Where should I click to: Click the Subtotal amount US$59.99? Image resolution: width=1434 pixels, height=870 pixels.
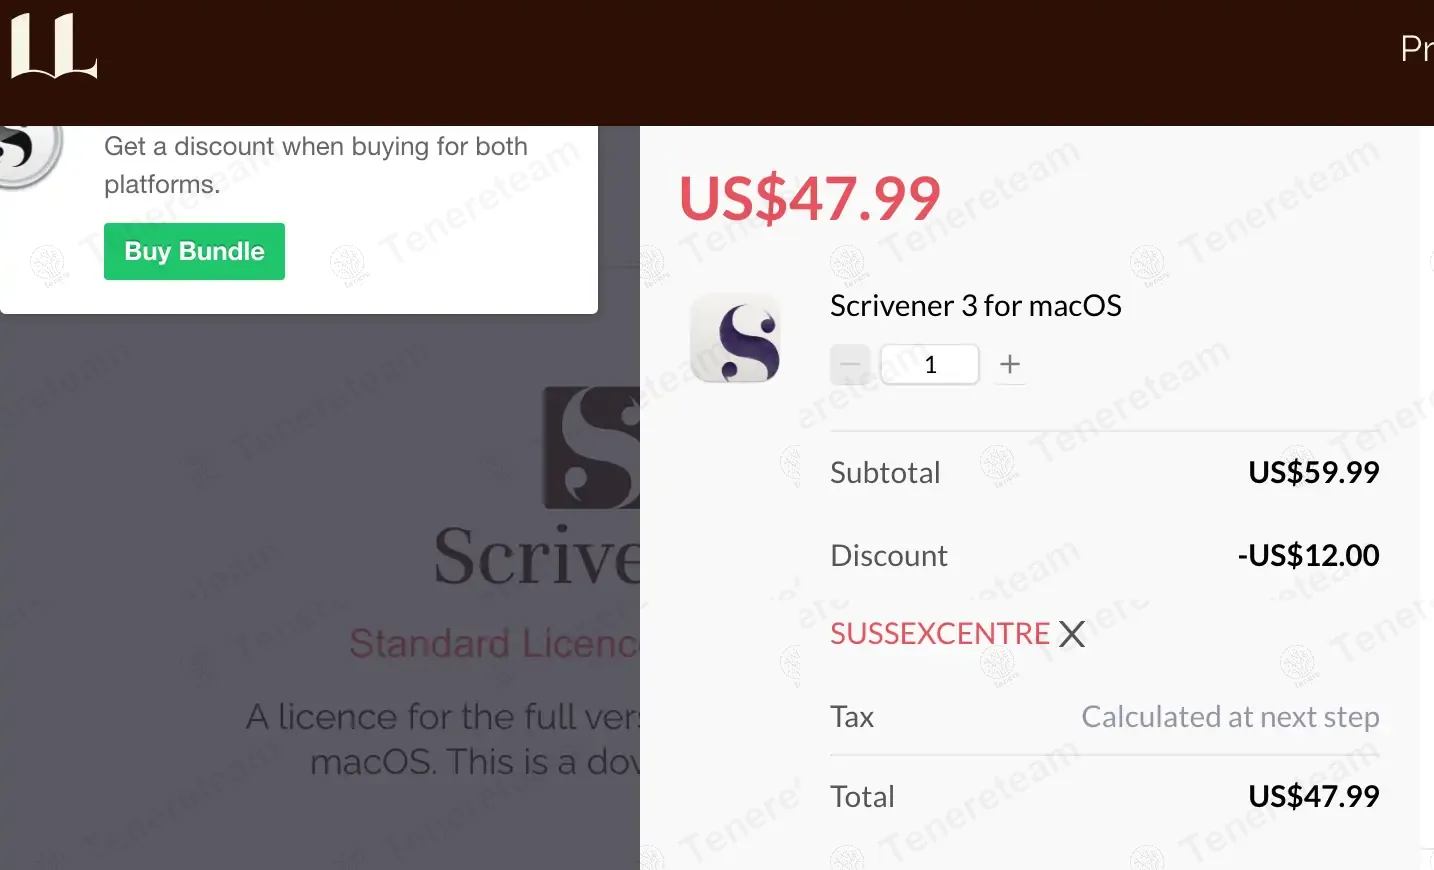pos(1314,472)
